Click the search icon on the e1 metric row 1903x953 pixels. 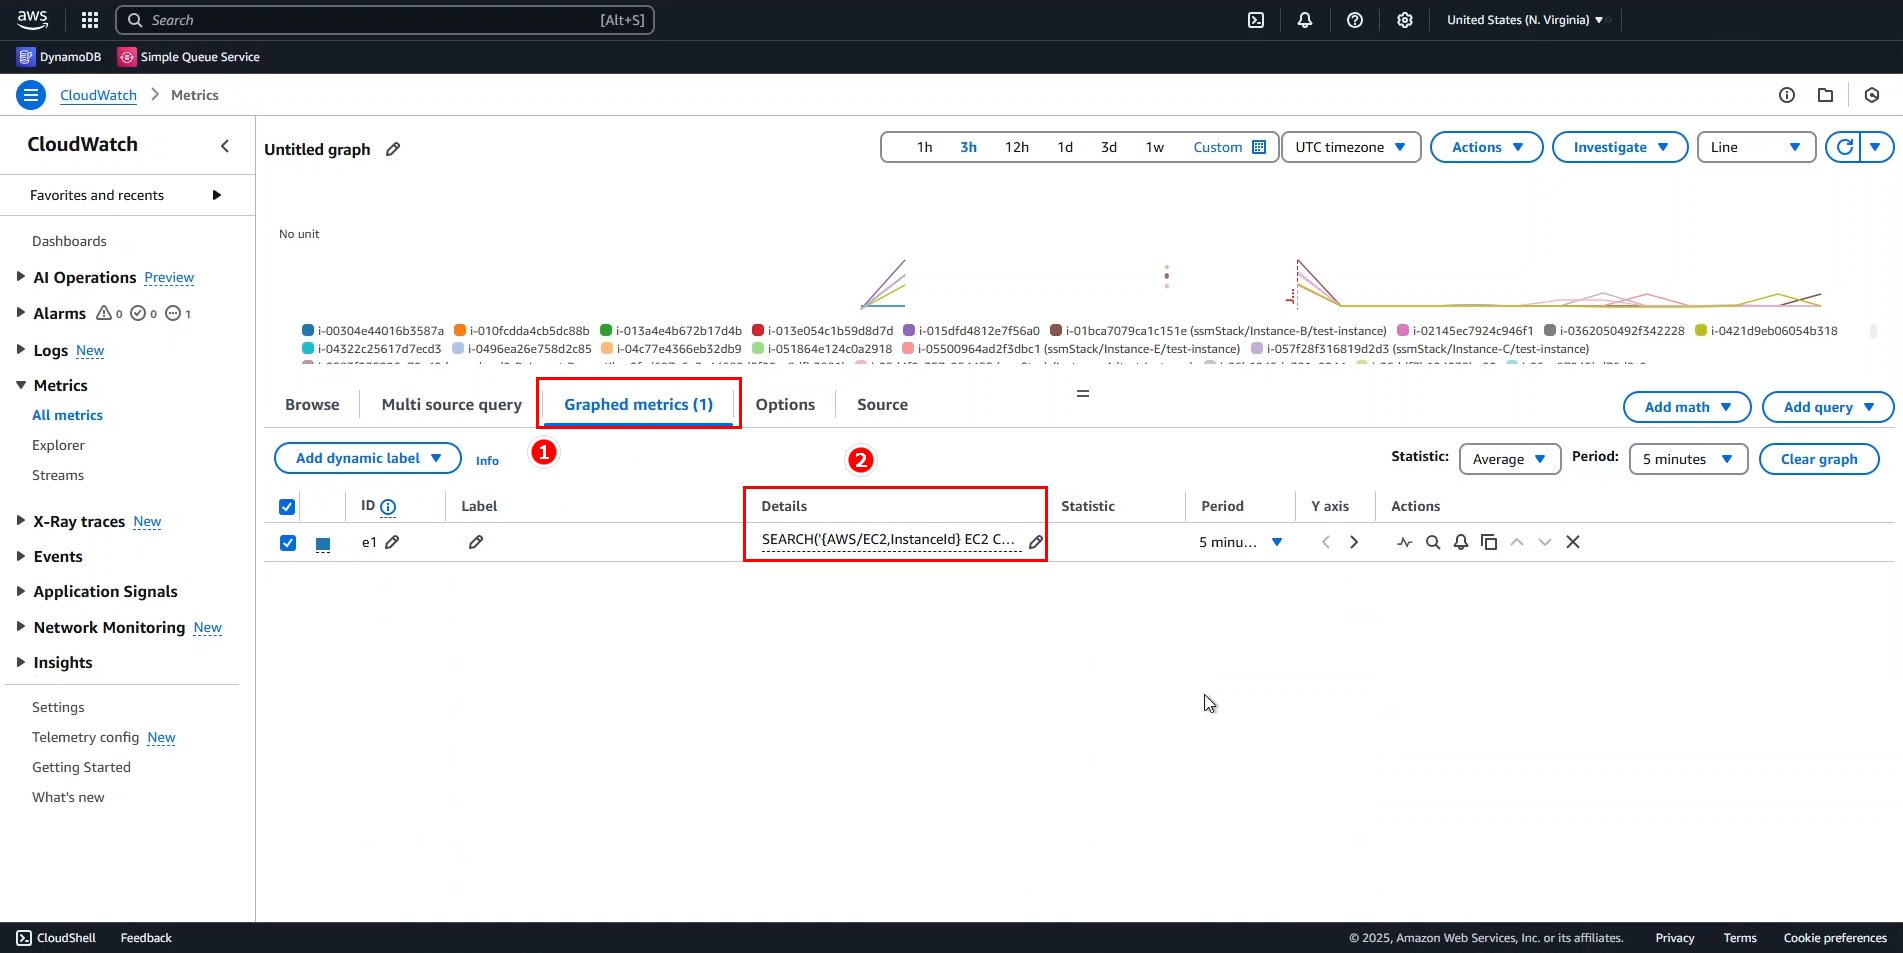[x=1432, y=541]
